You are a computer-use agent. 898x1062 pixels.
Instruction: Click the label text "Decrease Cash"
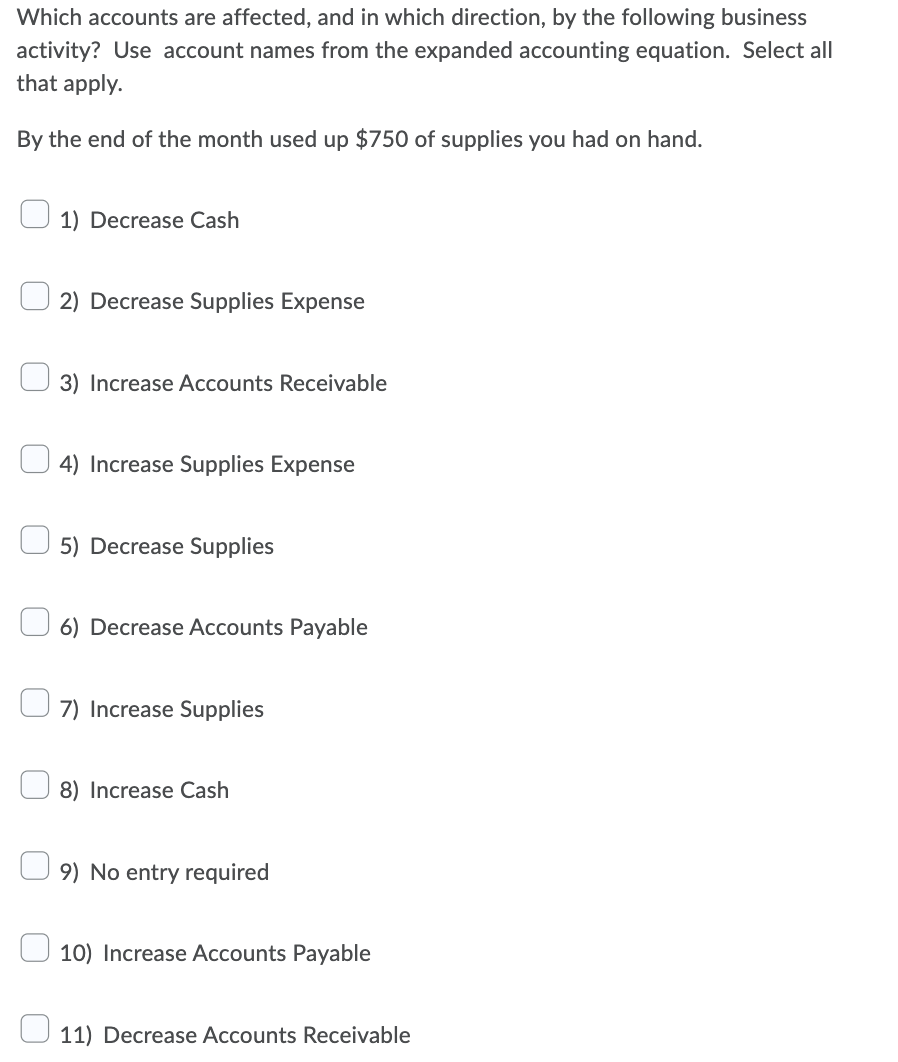click(x=164, y=220)
